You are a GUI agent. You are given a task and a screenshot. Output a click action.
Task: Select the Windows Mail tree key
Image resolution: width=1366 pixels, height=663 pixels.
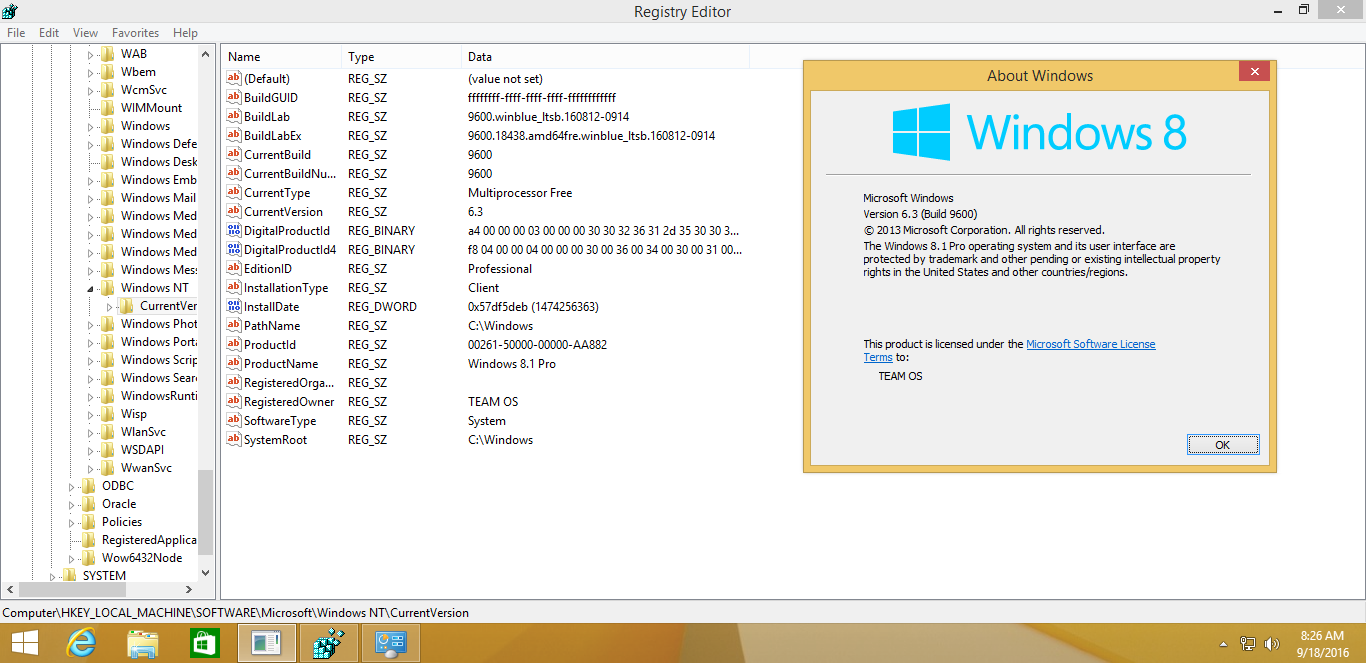[x=158, y=198]
